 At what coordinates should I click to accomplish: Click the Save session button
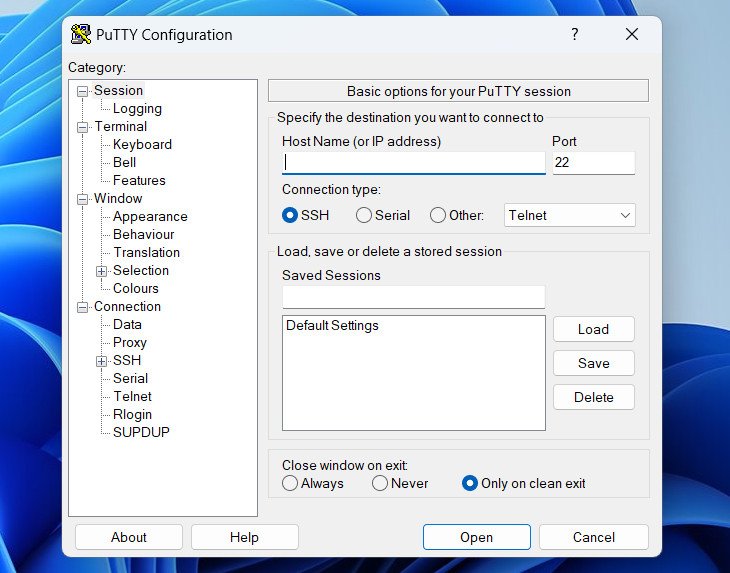(594, 363)
